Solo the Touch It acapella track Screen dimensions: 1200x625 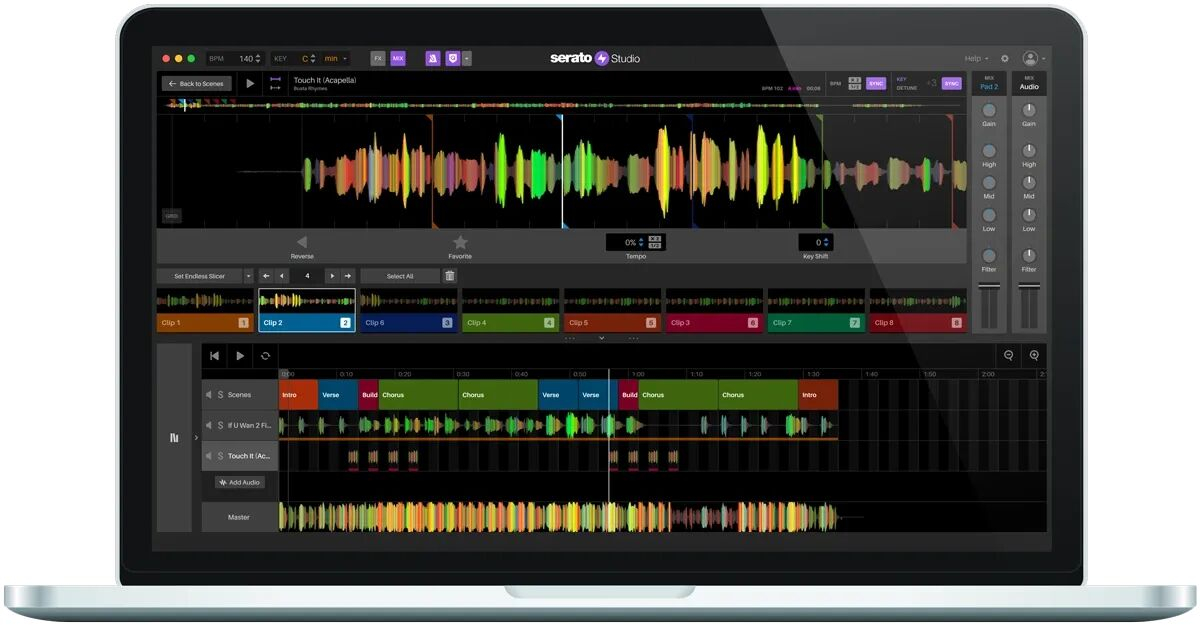tap(220, 456)
